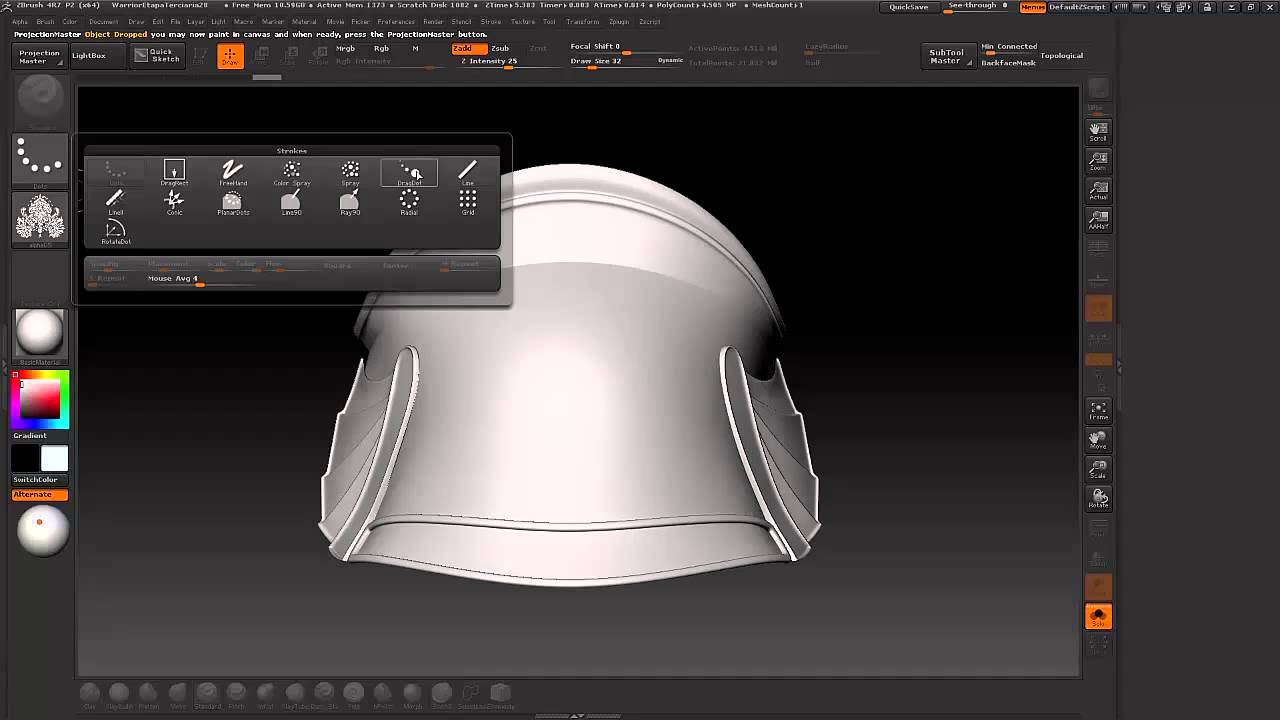This screenshot has width=1280, height=720.
Task: Open the Tool menu
Action: (549, 21)
